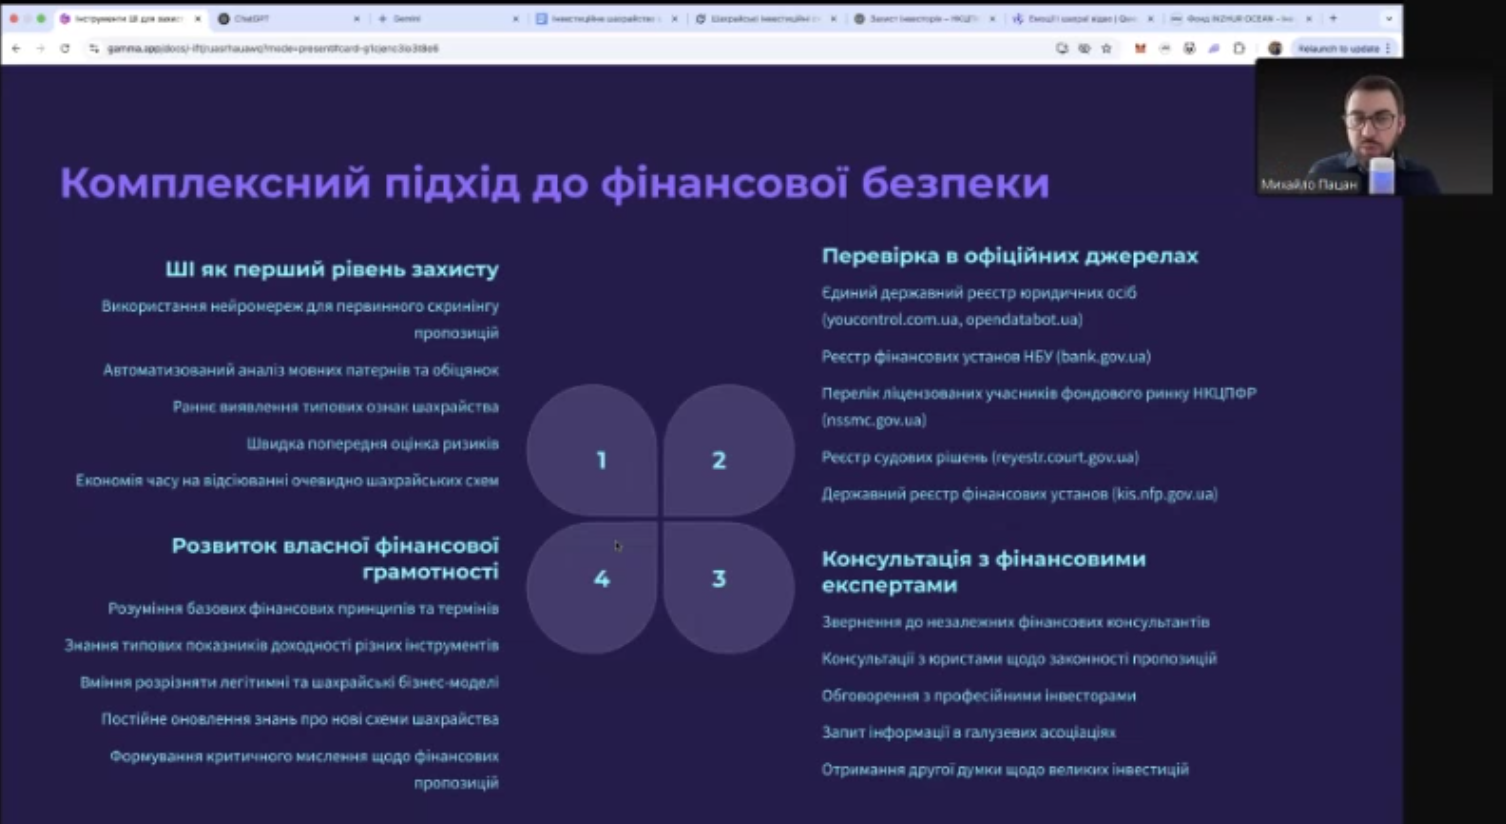Click the line Знання типових показників доходності

[282, 645]
